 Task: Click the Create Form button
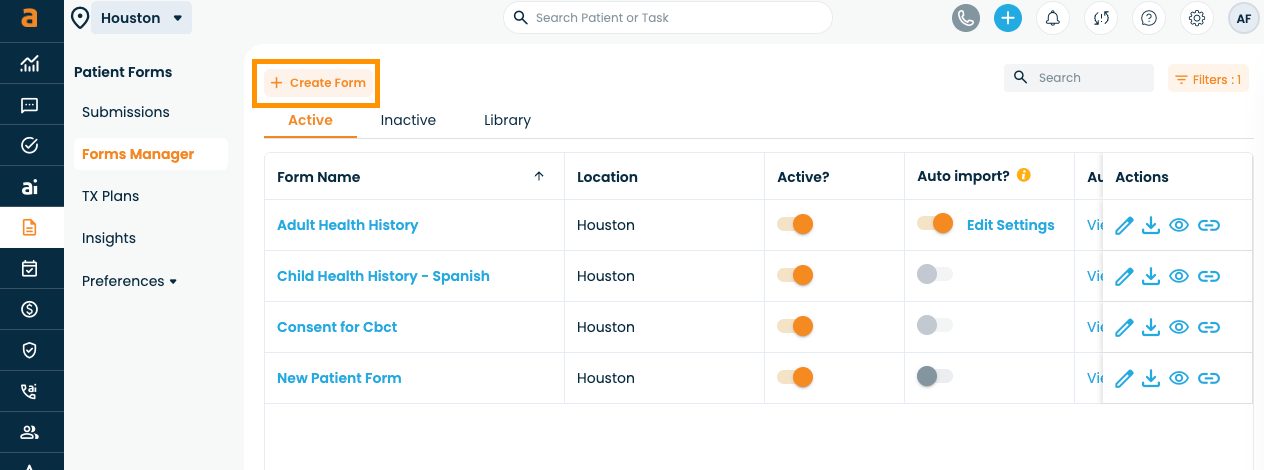point(318,83)
